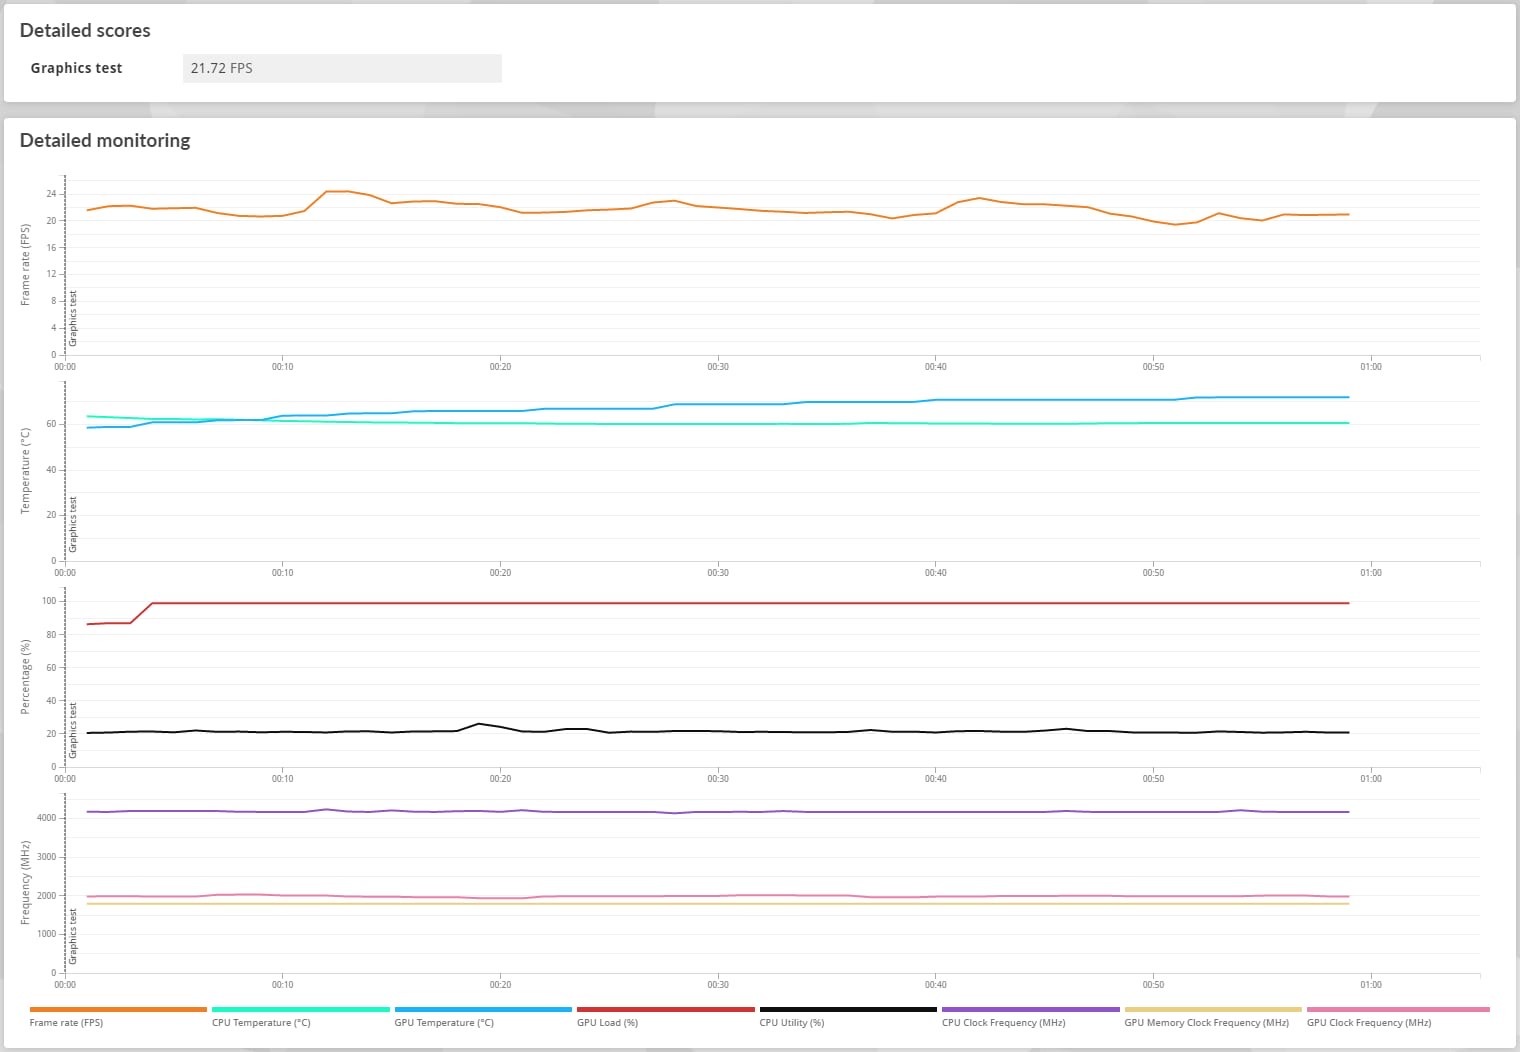Toggle the GPU Memory Clock Frequency legend swatch
Screen dimensions: 1520x1052
point(1213,1010)
